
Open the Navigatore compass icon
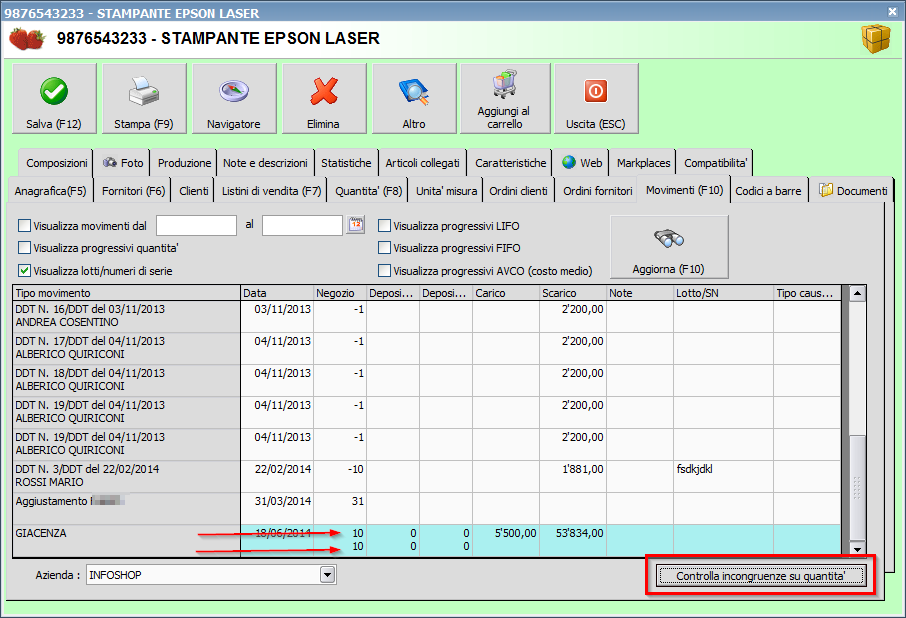[x=234, y=91]
